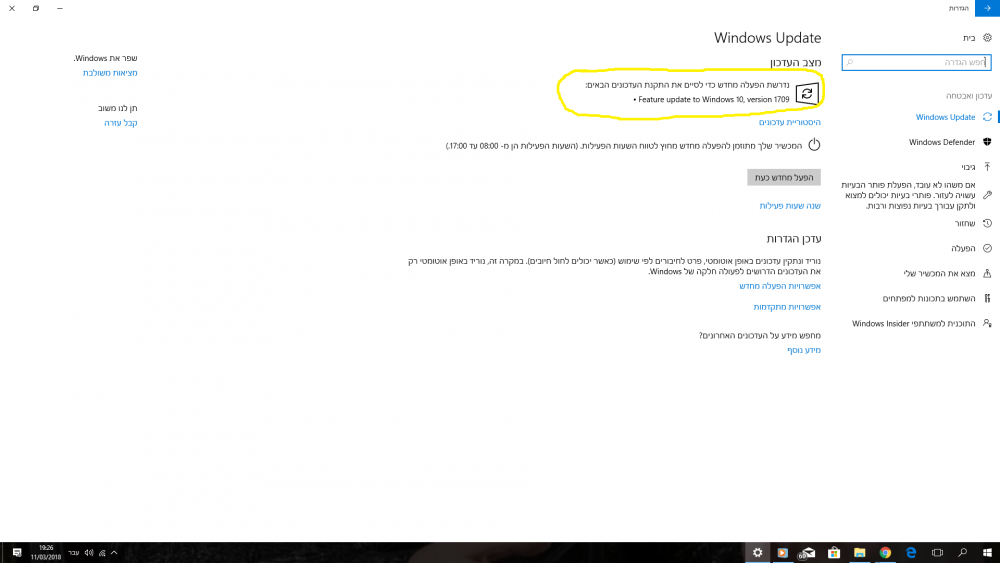Open File Explorer from the taskbar
This screenshot has height=563, width=1000.
tap(860, 553)
